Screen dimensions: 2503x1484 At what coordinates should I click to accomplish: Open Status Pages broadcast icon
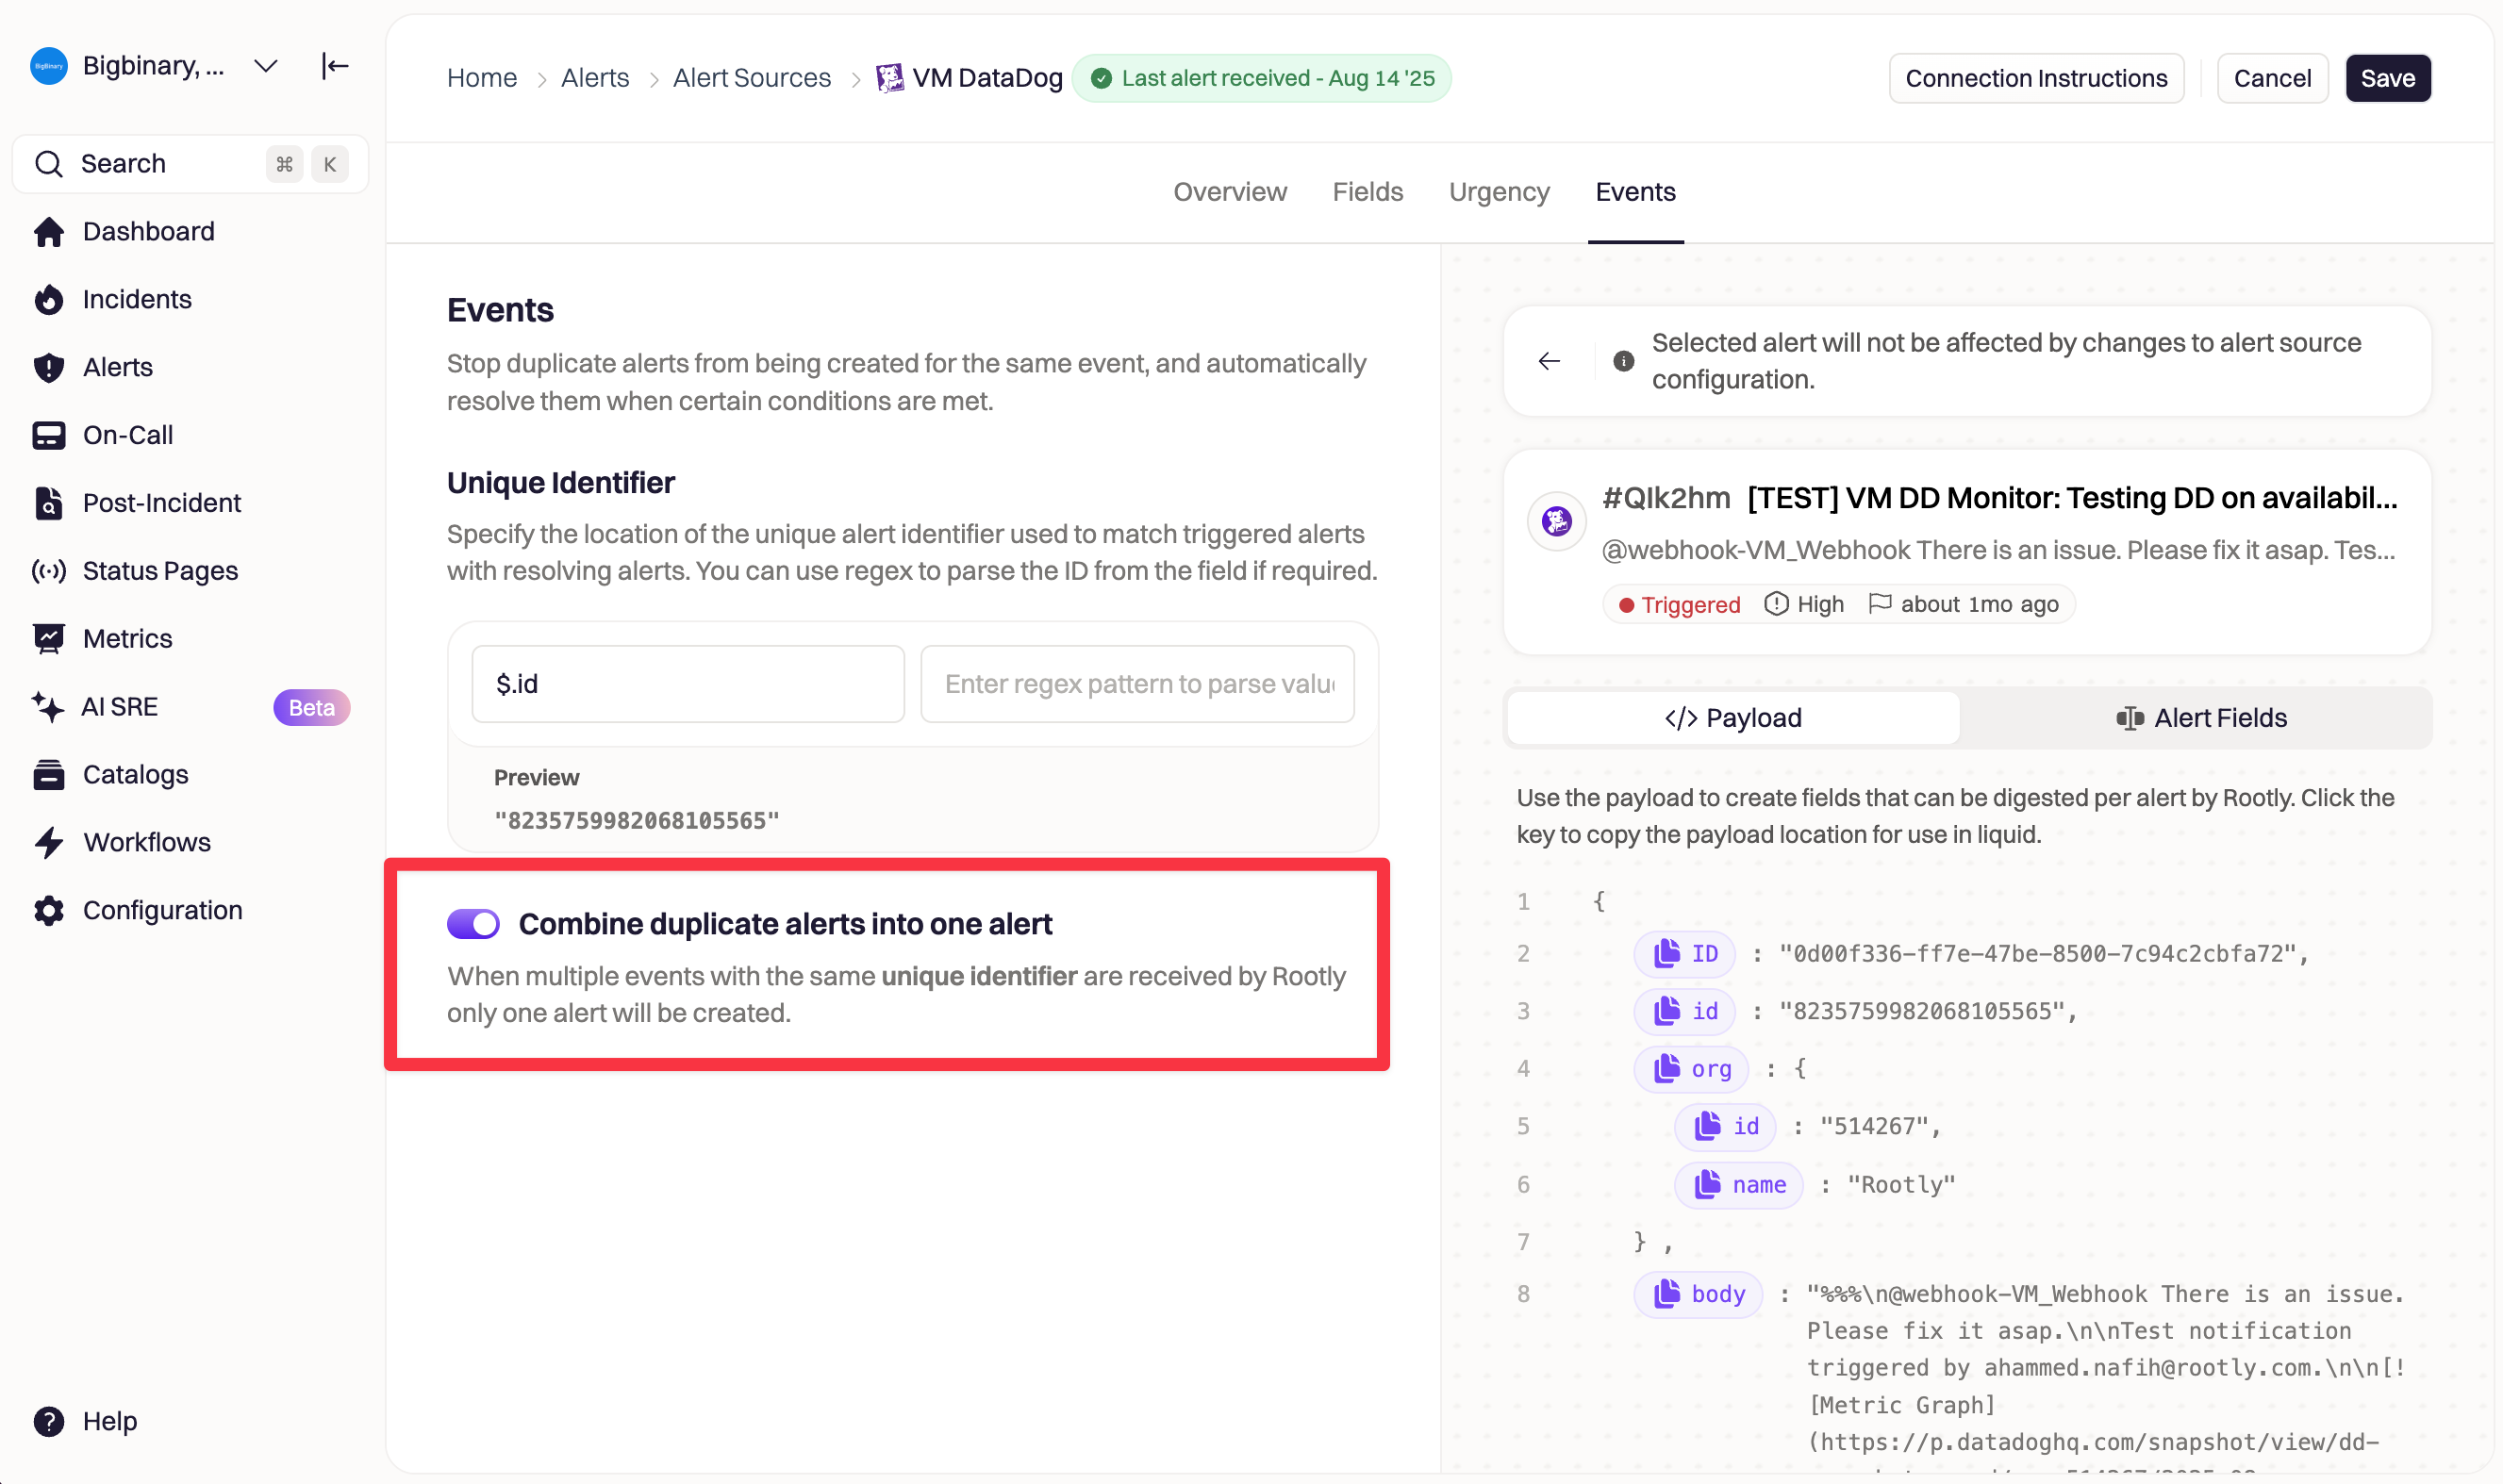point(48,571)
